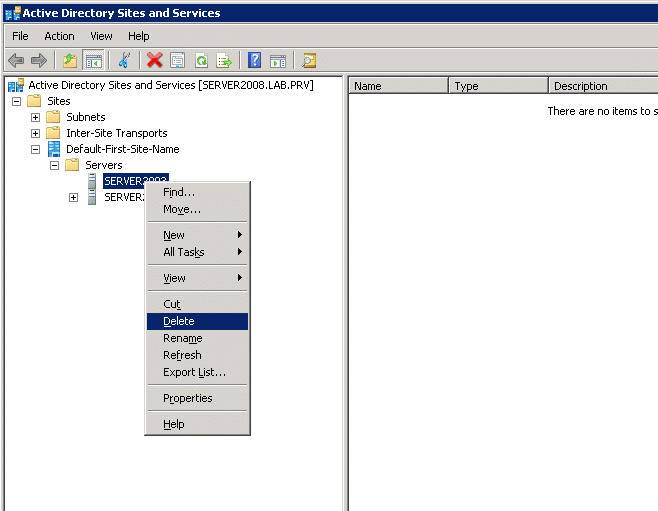Expand the Subnets tree node

click(x=36, y=117)
